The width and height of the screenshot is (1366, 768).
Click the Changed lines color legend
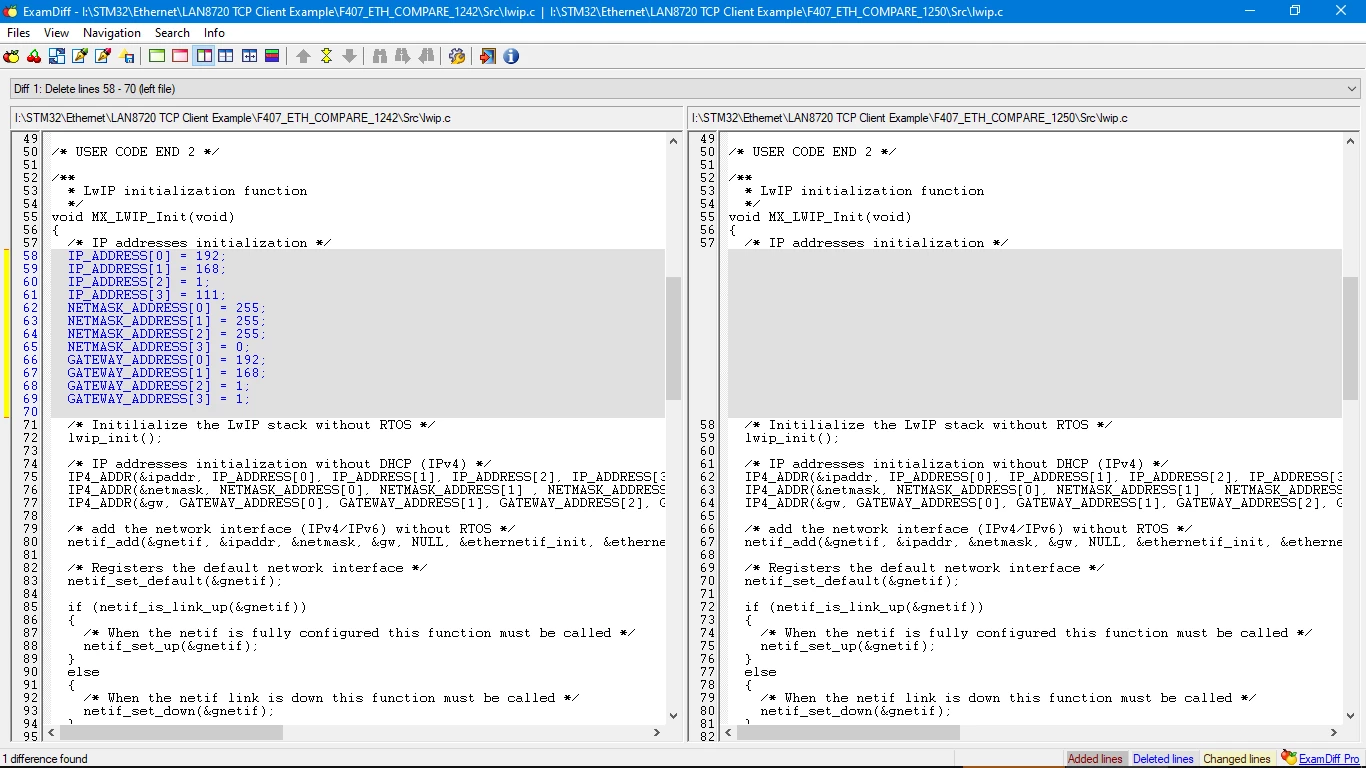[1237, 759]
